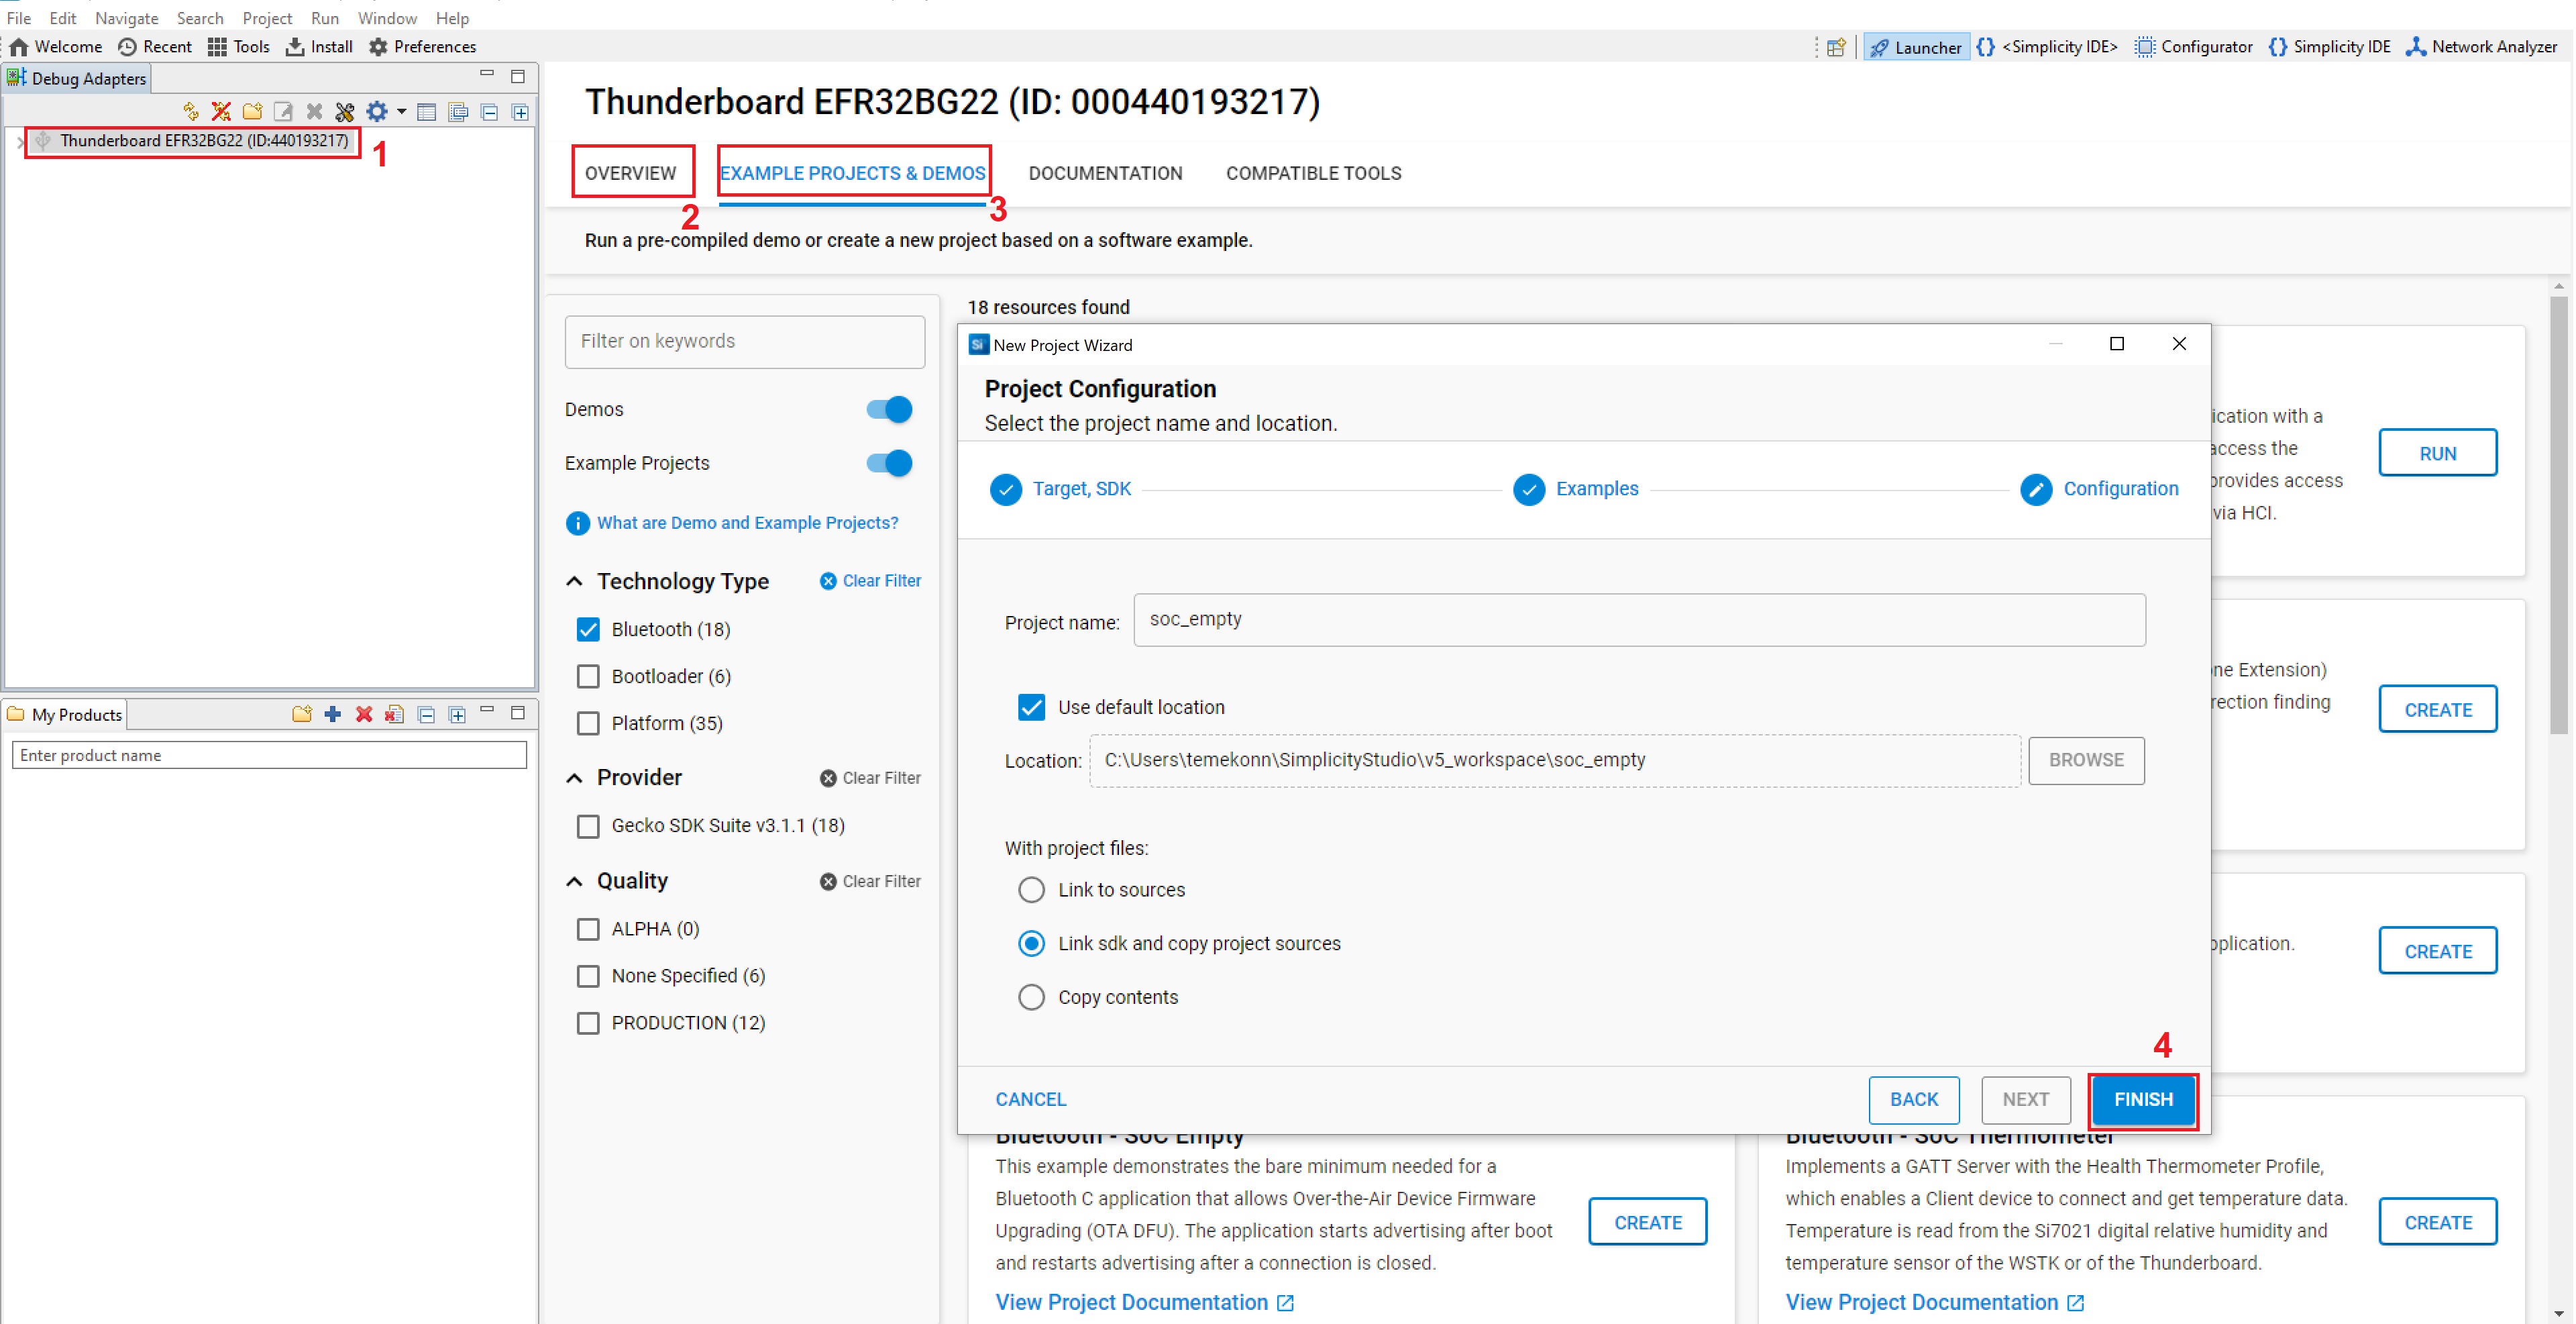Click the Recent history icon
2576x1324 pixels.
pos(127,46)
